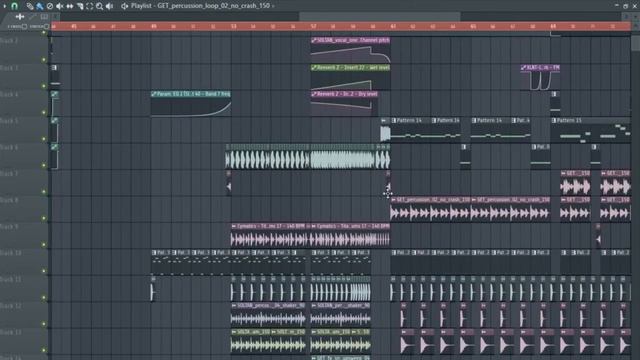Select the Playback speaker tool
Screen dimensions: 640x360
[109, 6]
